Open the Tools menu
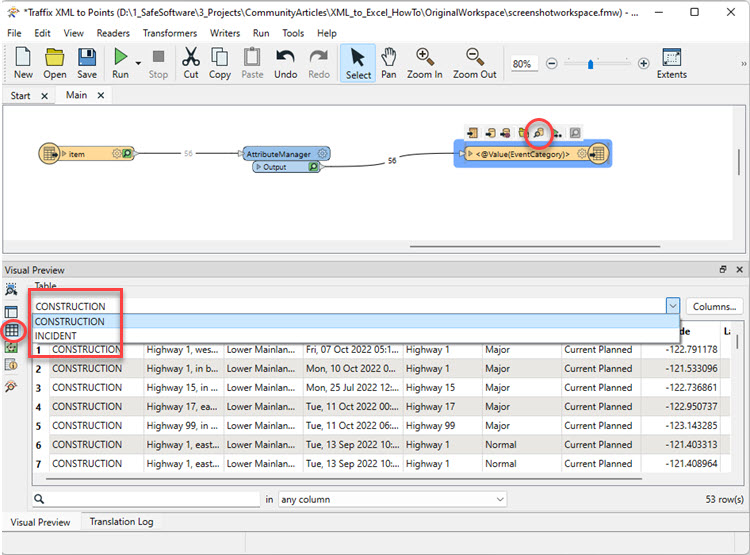 [x=293, y=33]
